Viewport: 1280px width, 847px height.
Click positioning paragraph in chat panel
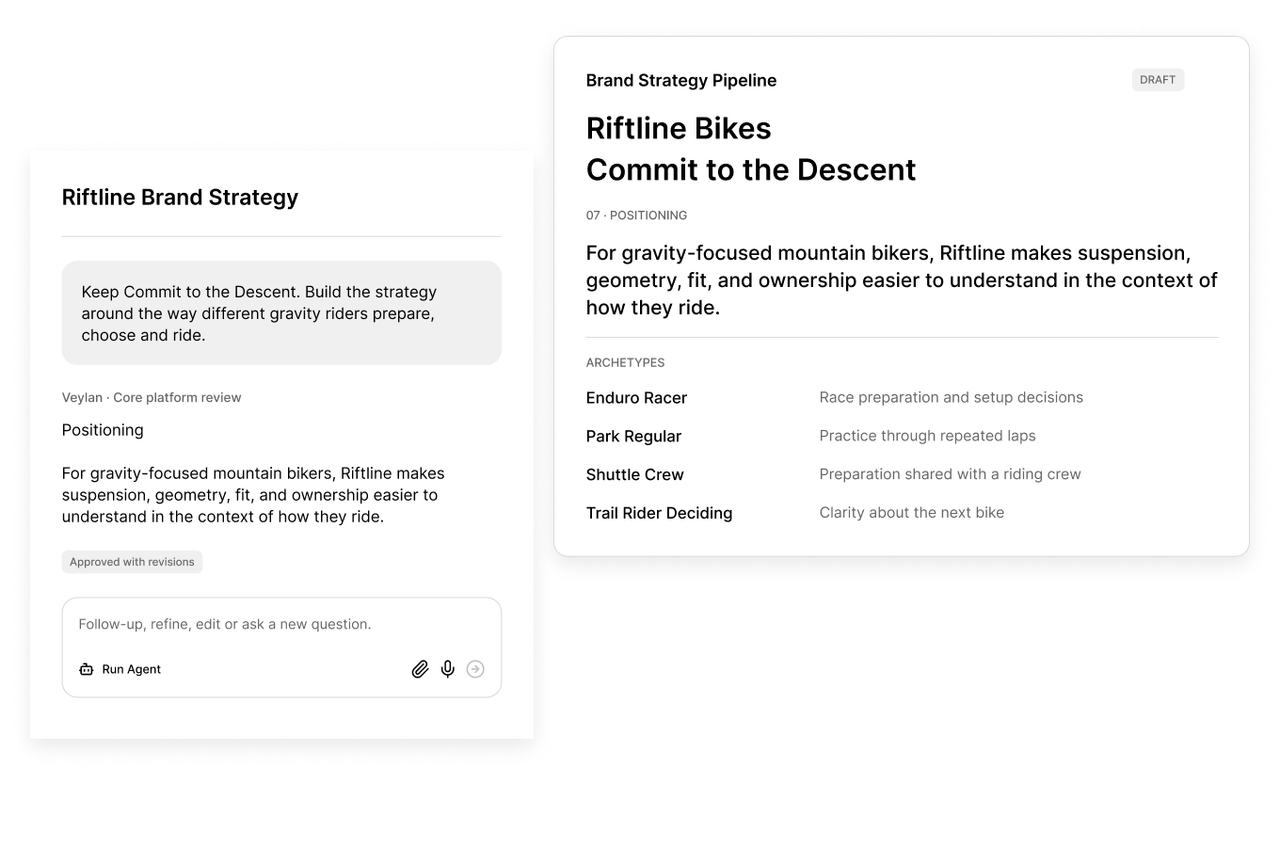pos(253,495)
